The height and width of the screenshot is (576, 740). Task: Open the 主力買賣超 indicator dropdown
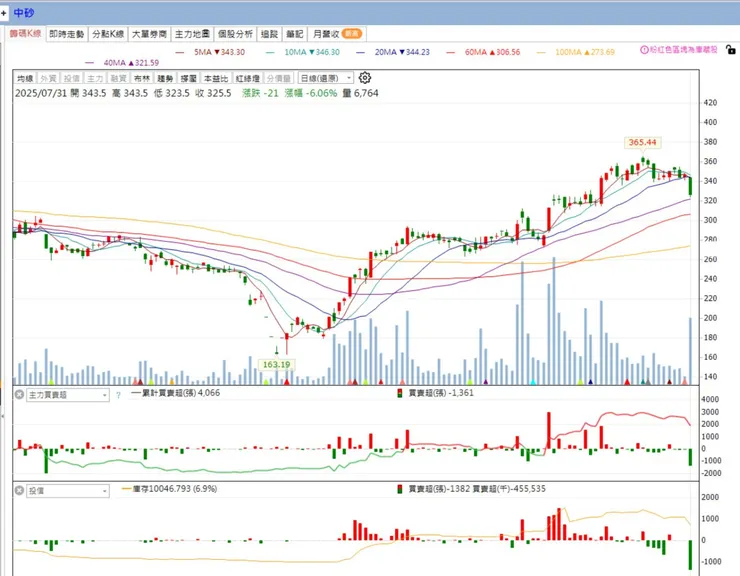(x=68, y=395)
